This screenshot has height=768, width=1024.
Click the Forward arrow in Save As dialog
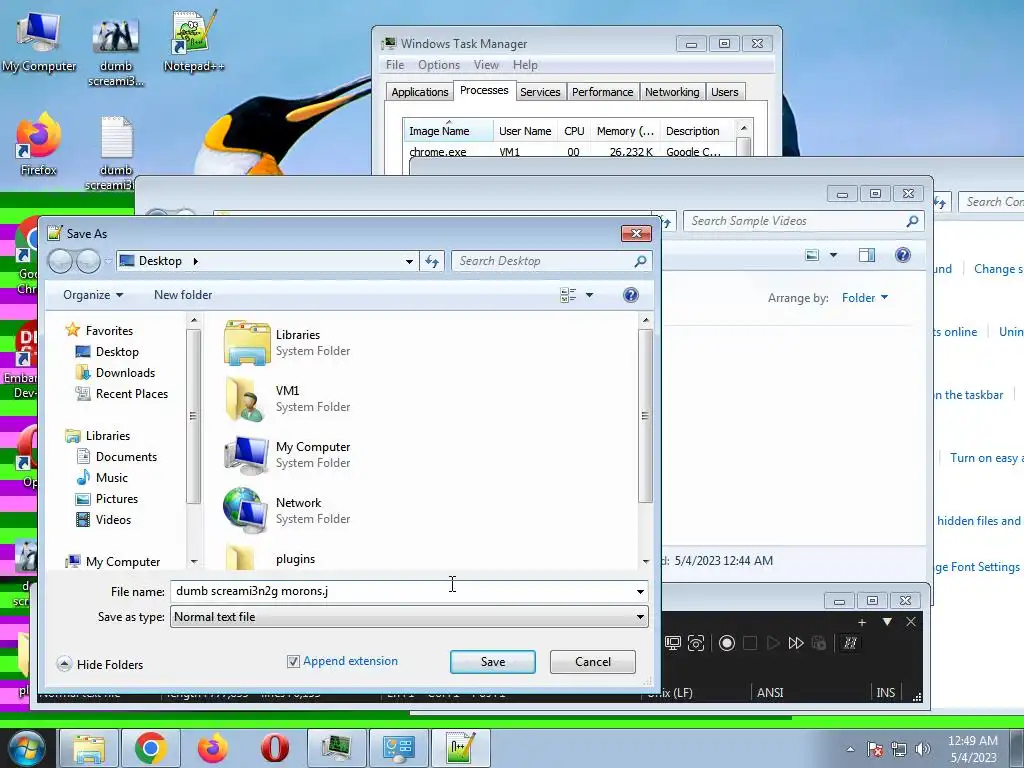click(x=88, y=261)
